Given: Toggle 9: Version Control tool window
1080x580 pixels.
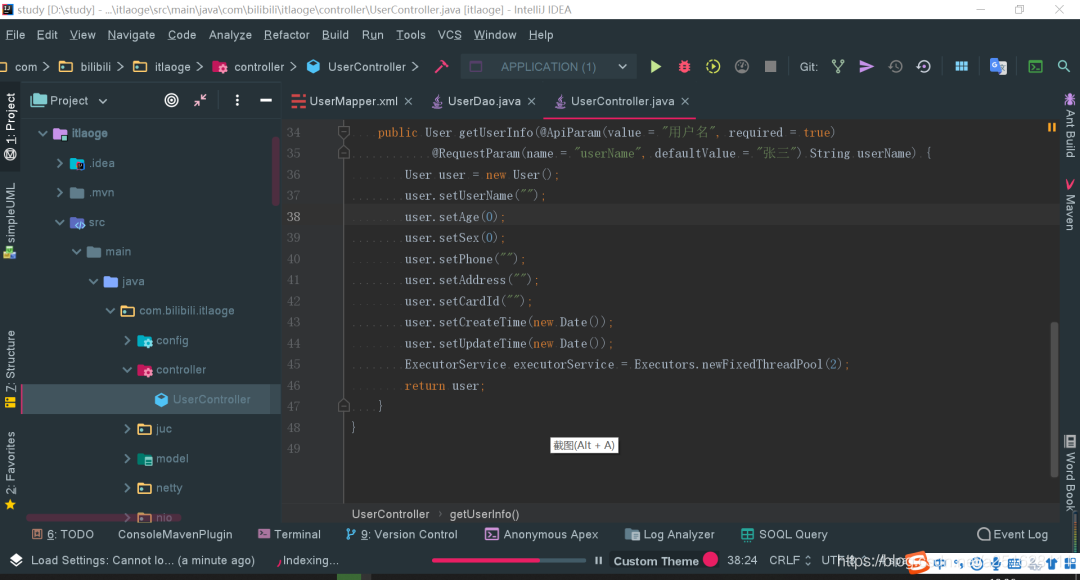Looking at the screenshot, I should pos(401,535).
